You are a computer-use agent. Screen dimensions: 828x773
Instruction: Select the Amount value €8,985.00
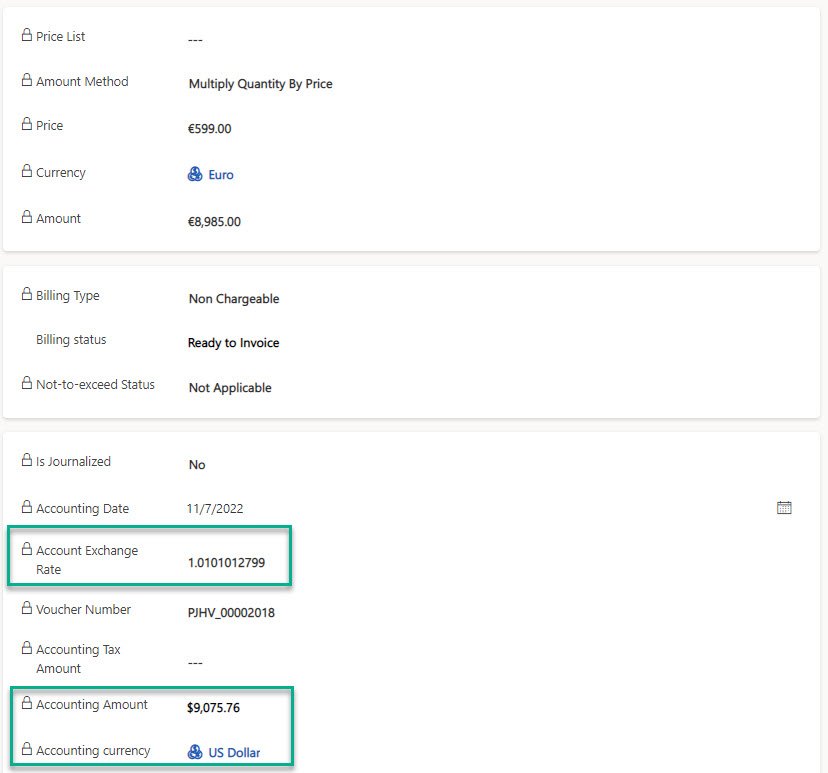click(x=214, y=222)
